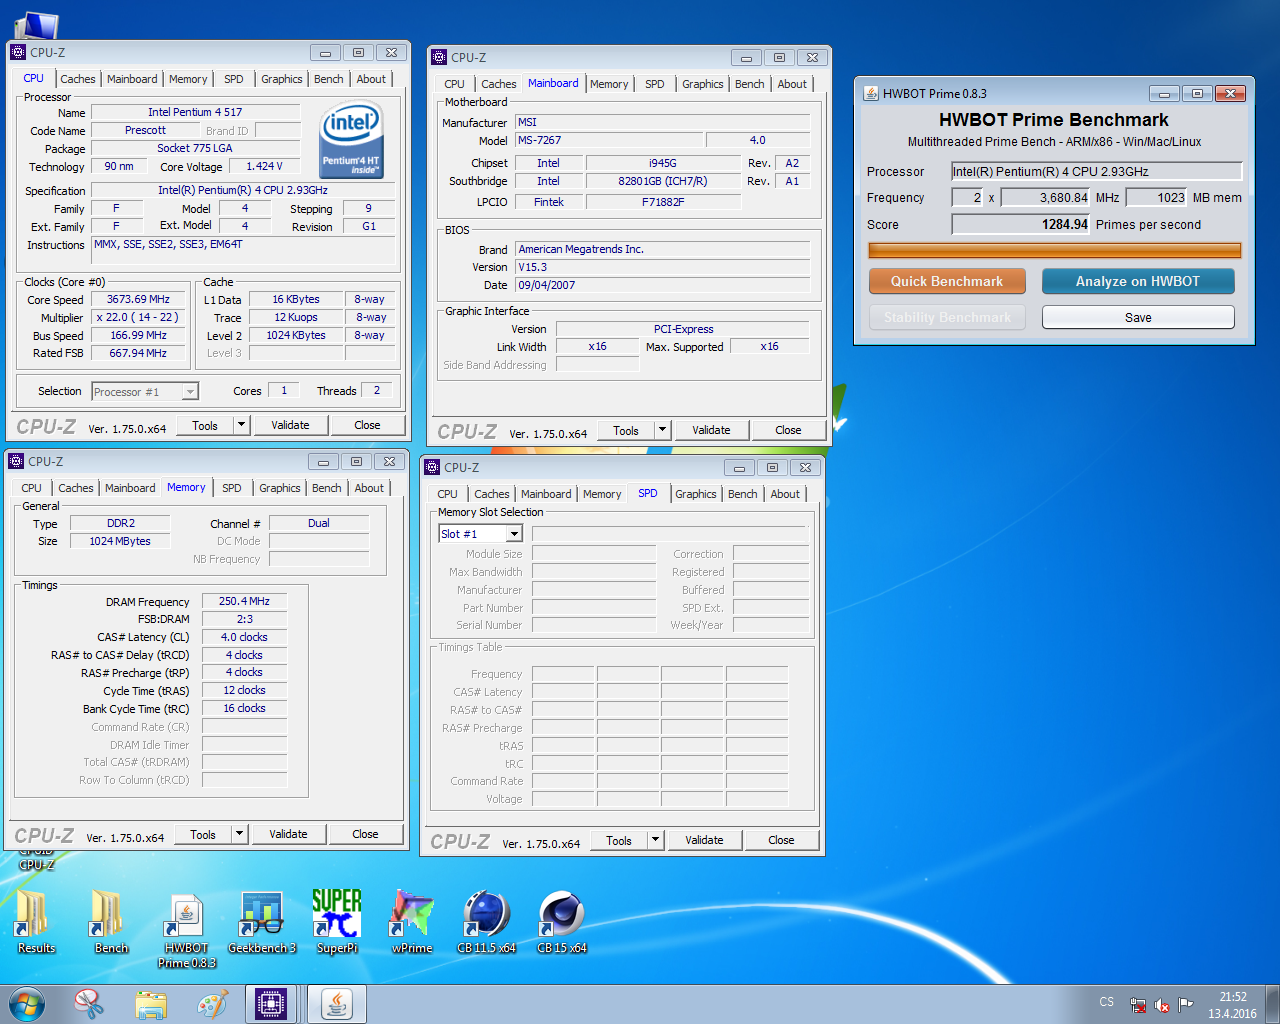Open Memory tab in CPU-Z SPD window
This screenshot has width=1280, height=1024.
click(x=602, y=494)
